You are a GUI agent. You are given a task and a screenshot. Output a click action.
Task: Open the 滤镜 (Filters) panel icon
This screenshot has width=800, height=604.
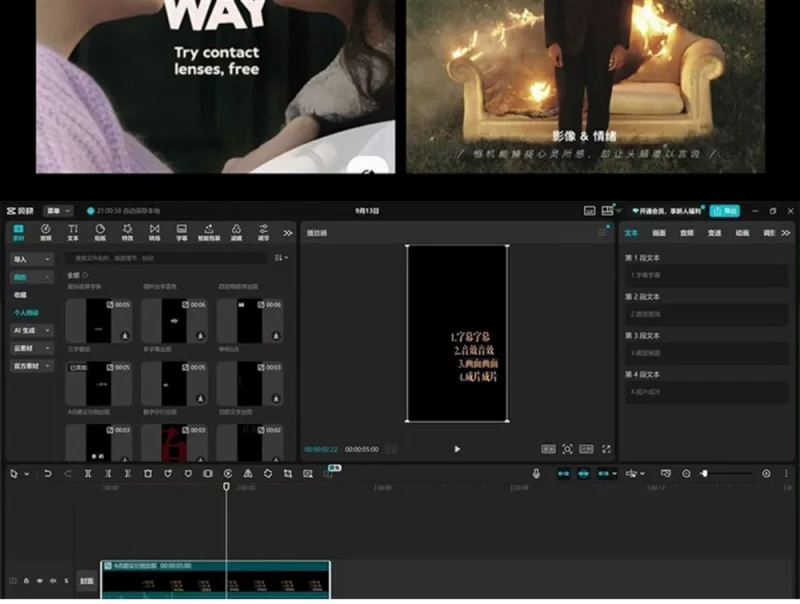(x=236, y=233)
